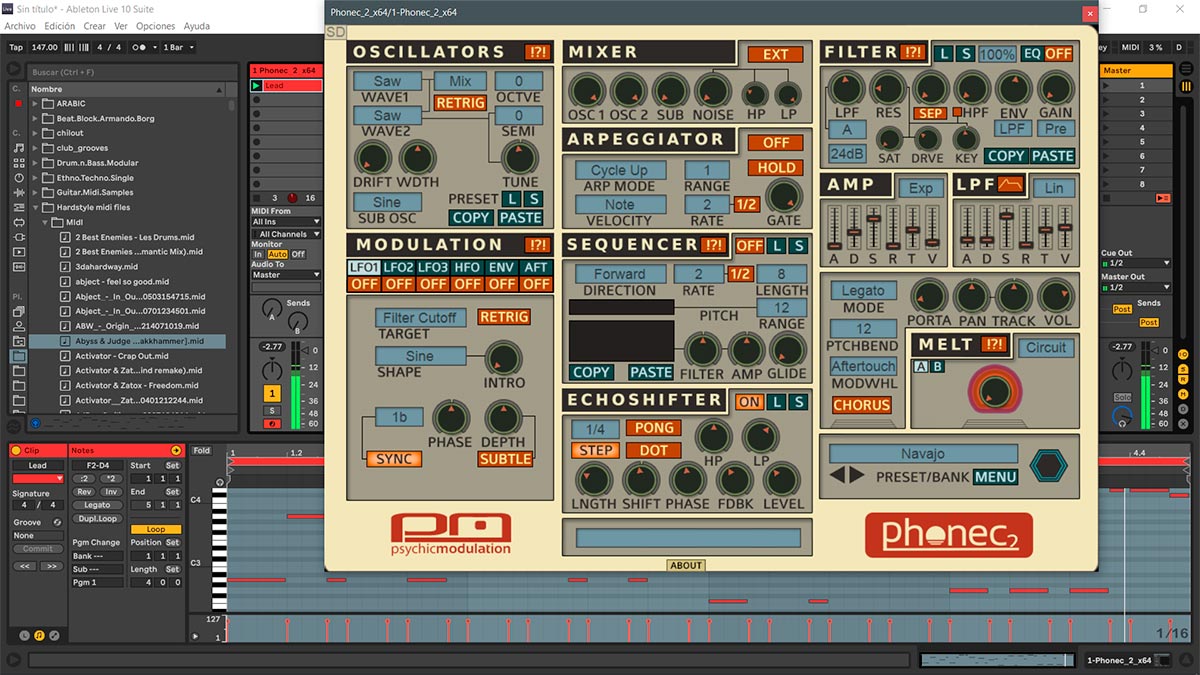
Task: Open the Crear menu
Action: click(x=95, y=26)
